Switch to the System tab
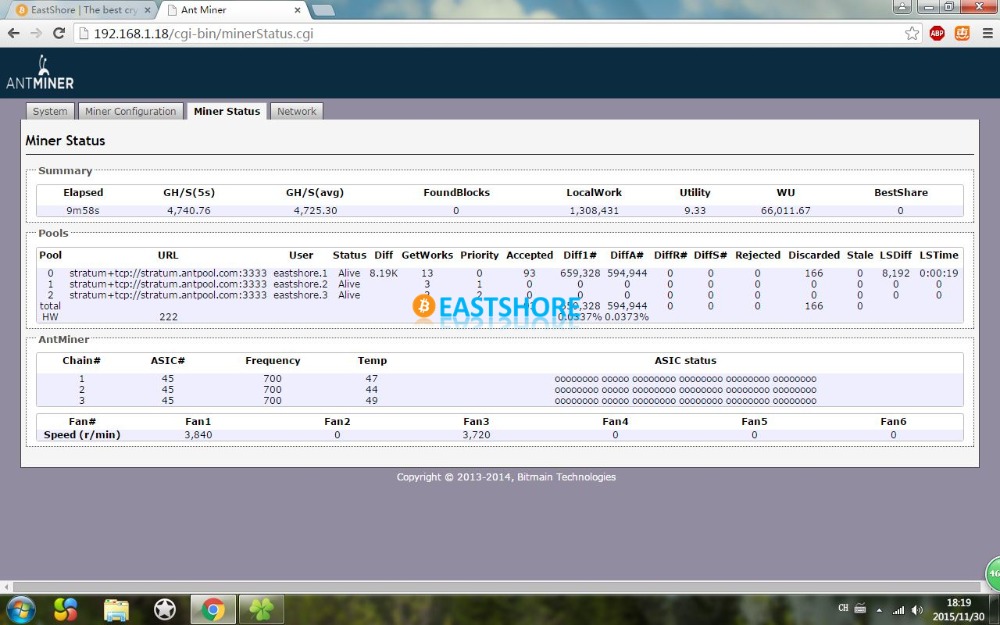1000x625 pixels. click(x=50, y=111)
